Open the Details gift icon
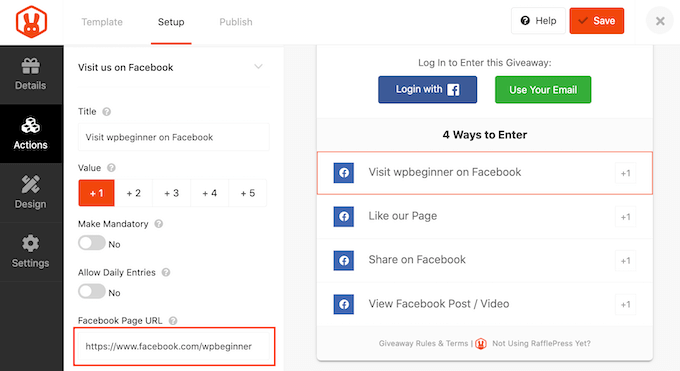The height and width of the screenshot is (371, 680). (30, 66)
